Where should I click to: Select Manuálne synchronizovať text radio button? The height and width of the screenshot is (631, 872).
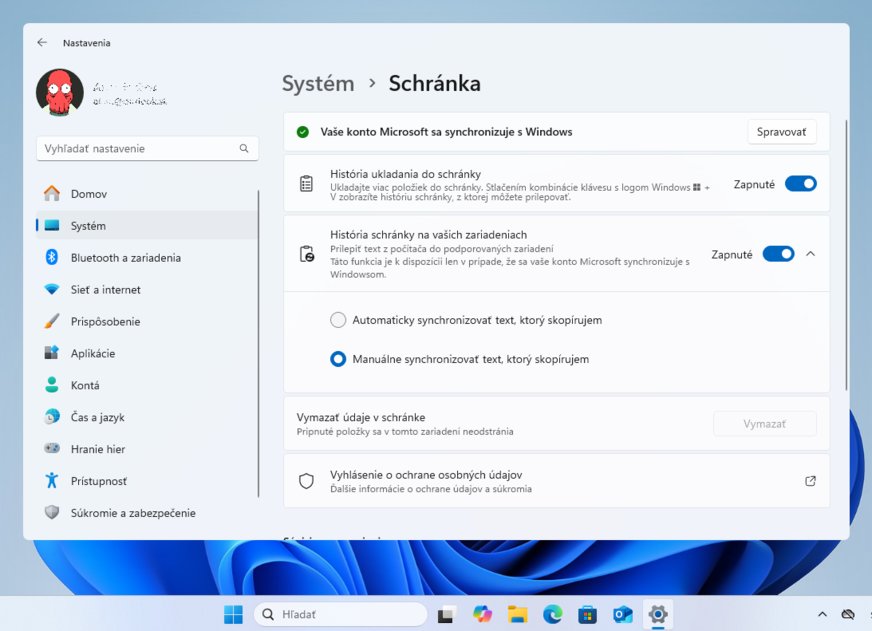click(338, 359)
